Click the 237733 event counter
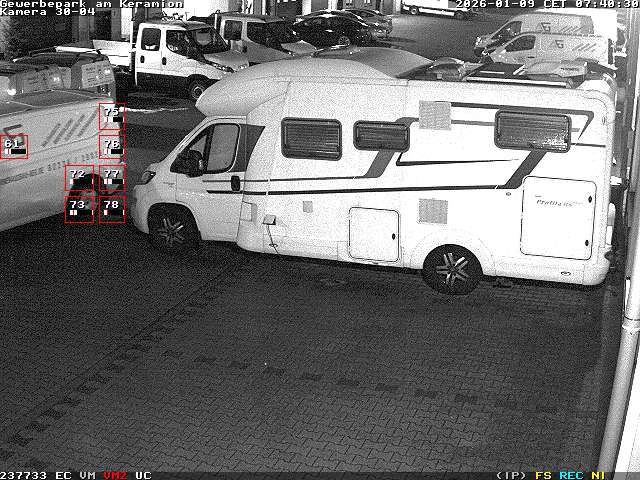The width and height of the screenshot is (640, 480). coord(23,475)
